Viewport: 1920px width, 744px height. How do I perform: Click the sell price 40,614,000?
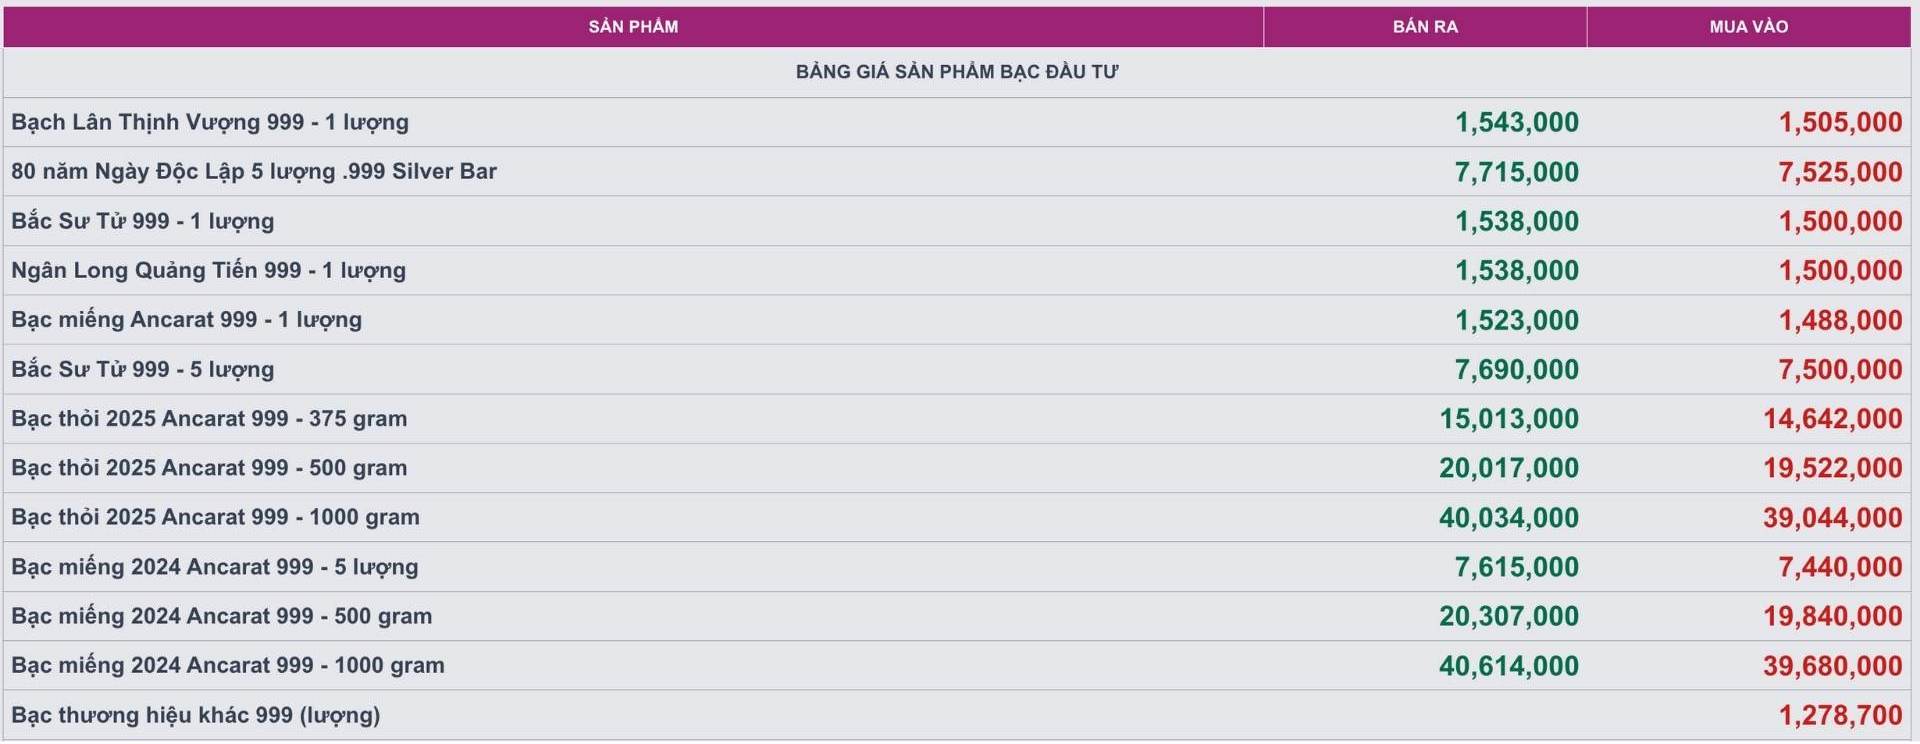click(1509, 666)
